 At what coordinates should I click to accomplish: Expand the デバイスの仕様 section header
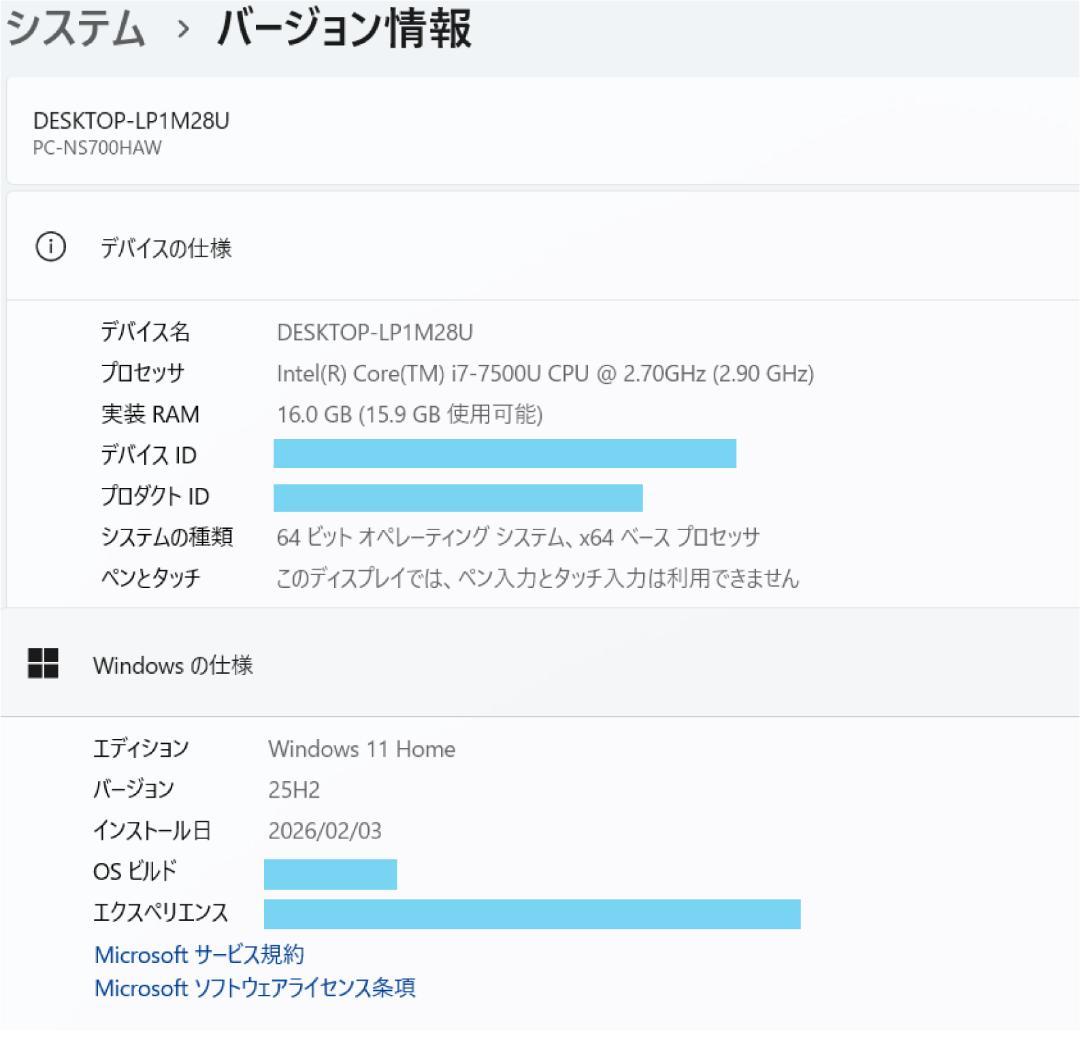tap(165, 244)
